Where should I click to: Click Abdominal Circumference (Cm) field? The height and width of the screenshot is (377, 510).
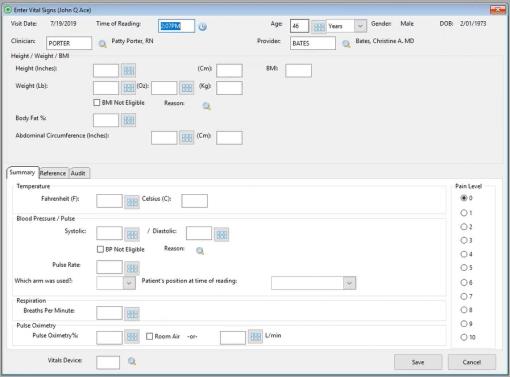click(229, 138)
